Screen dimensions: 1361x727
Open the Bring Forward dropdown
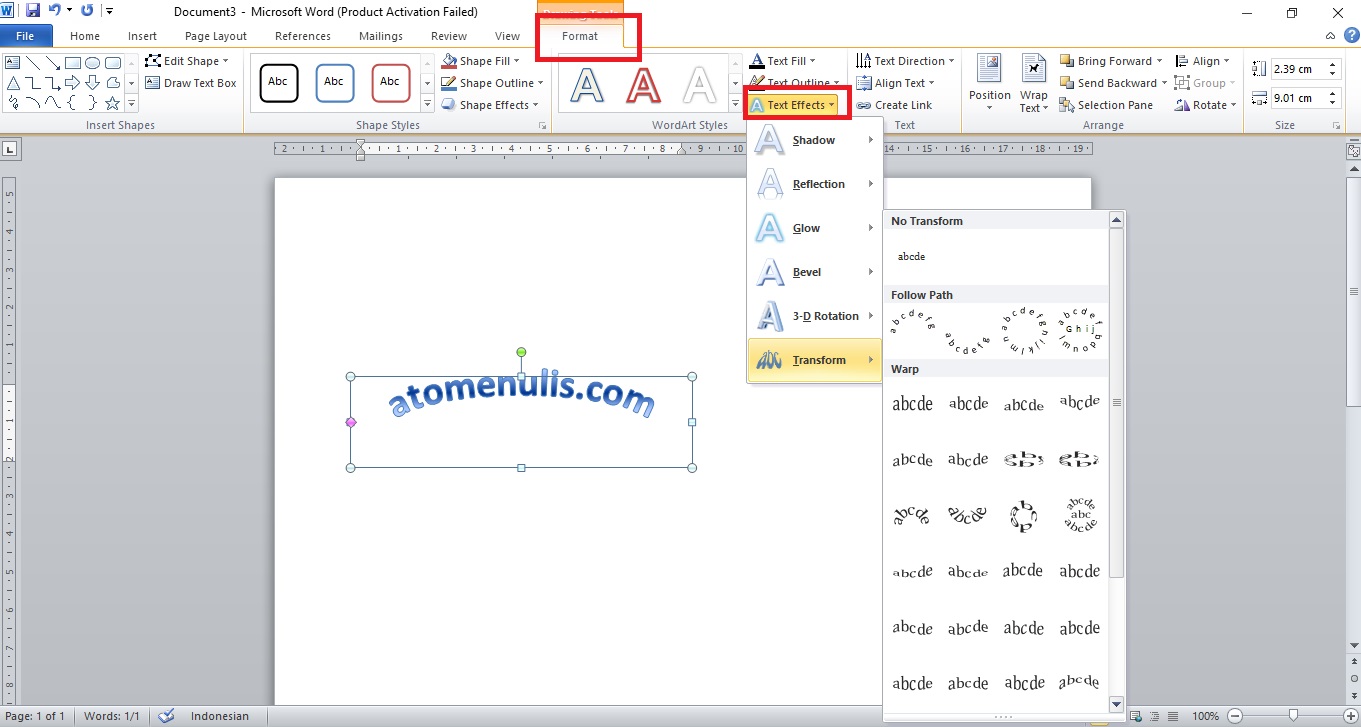click(1111, 61)
